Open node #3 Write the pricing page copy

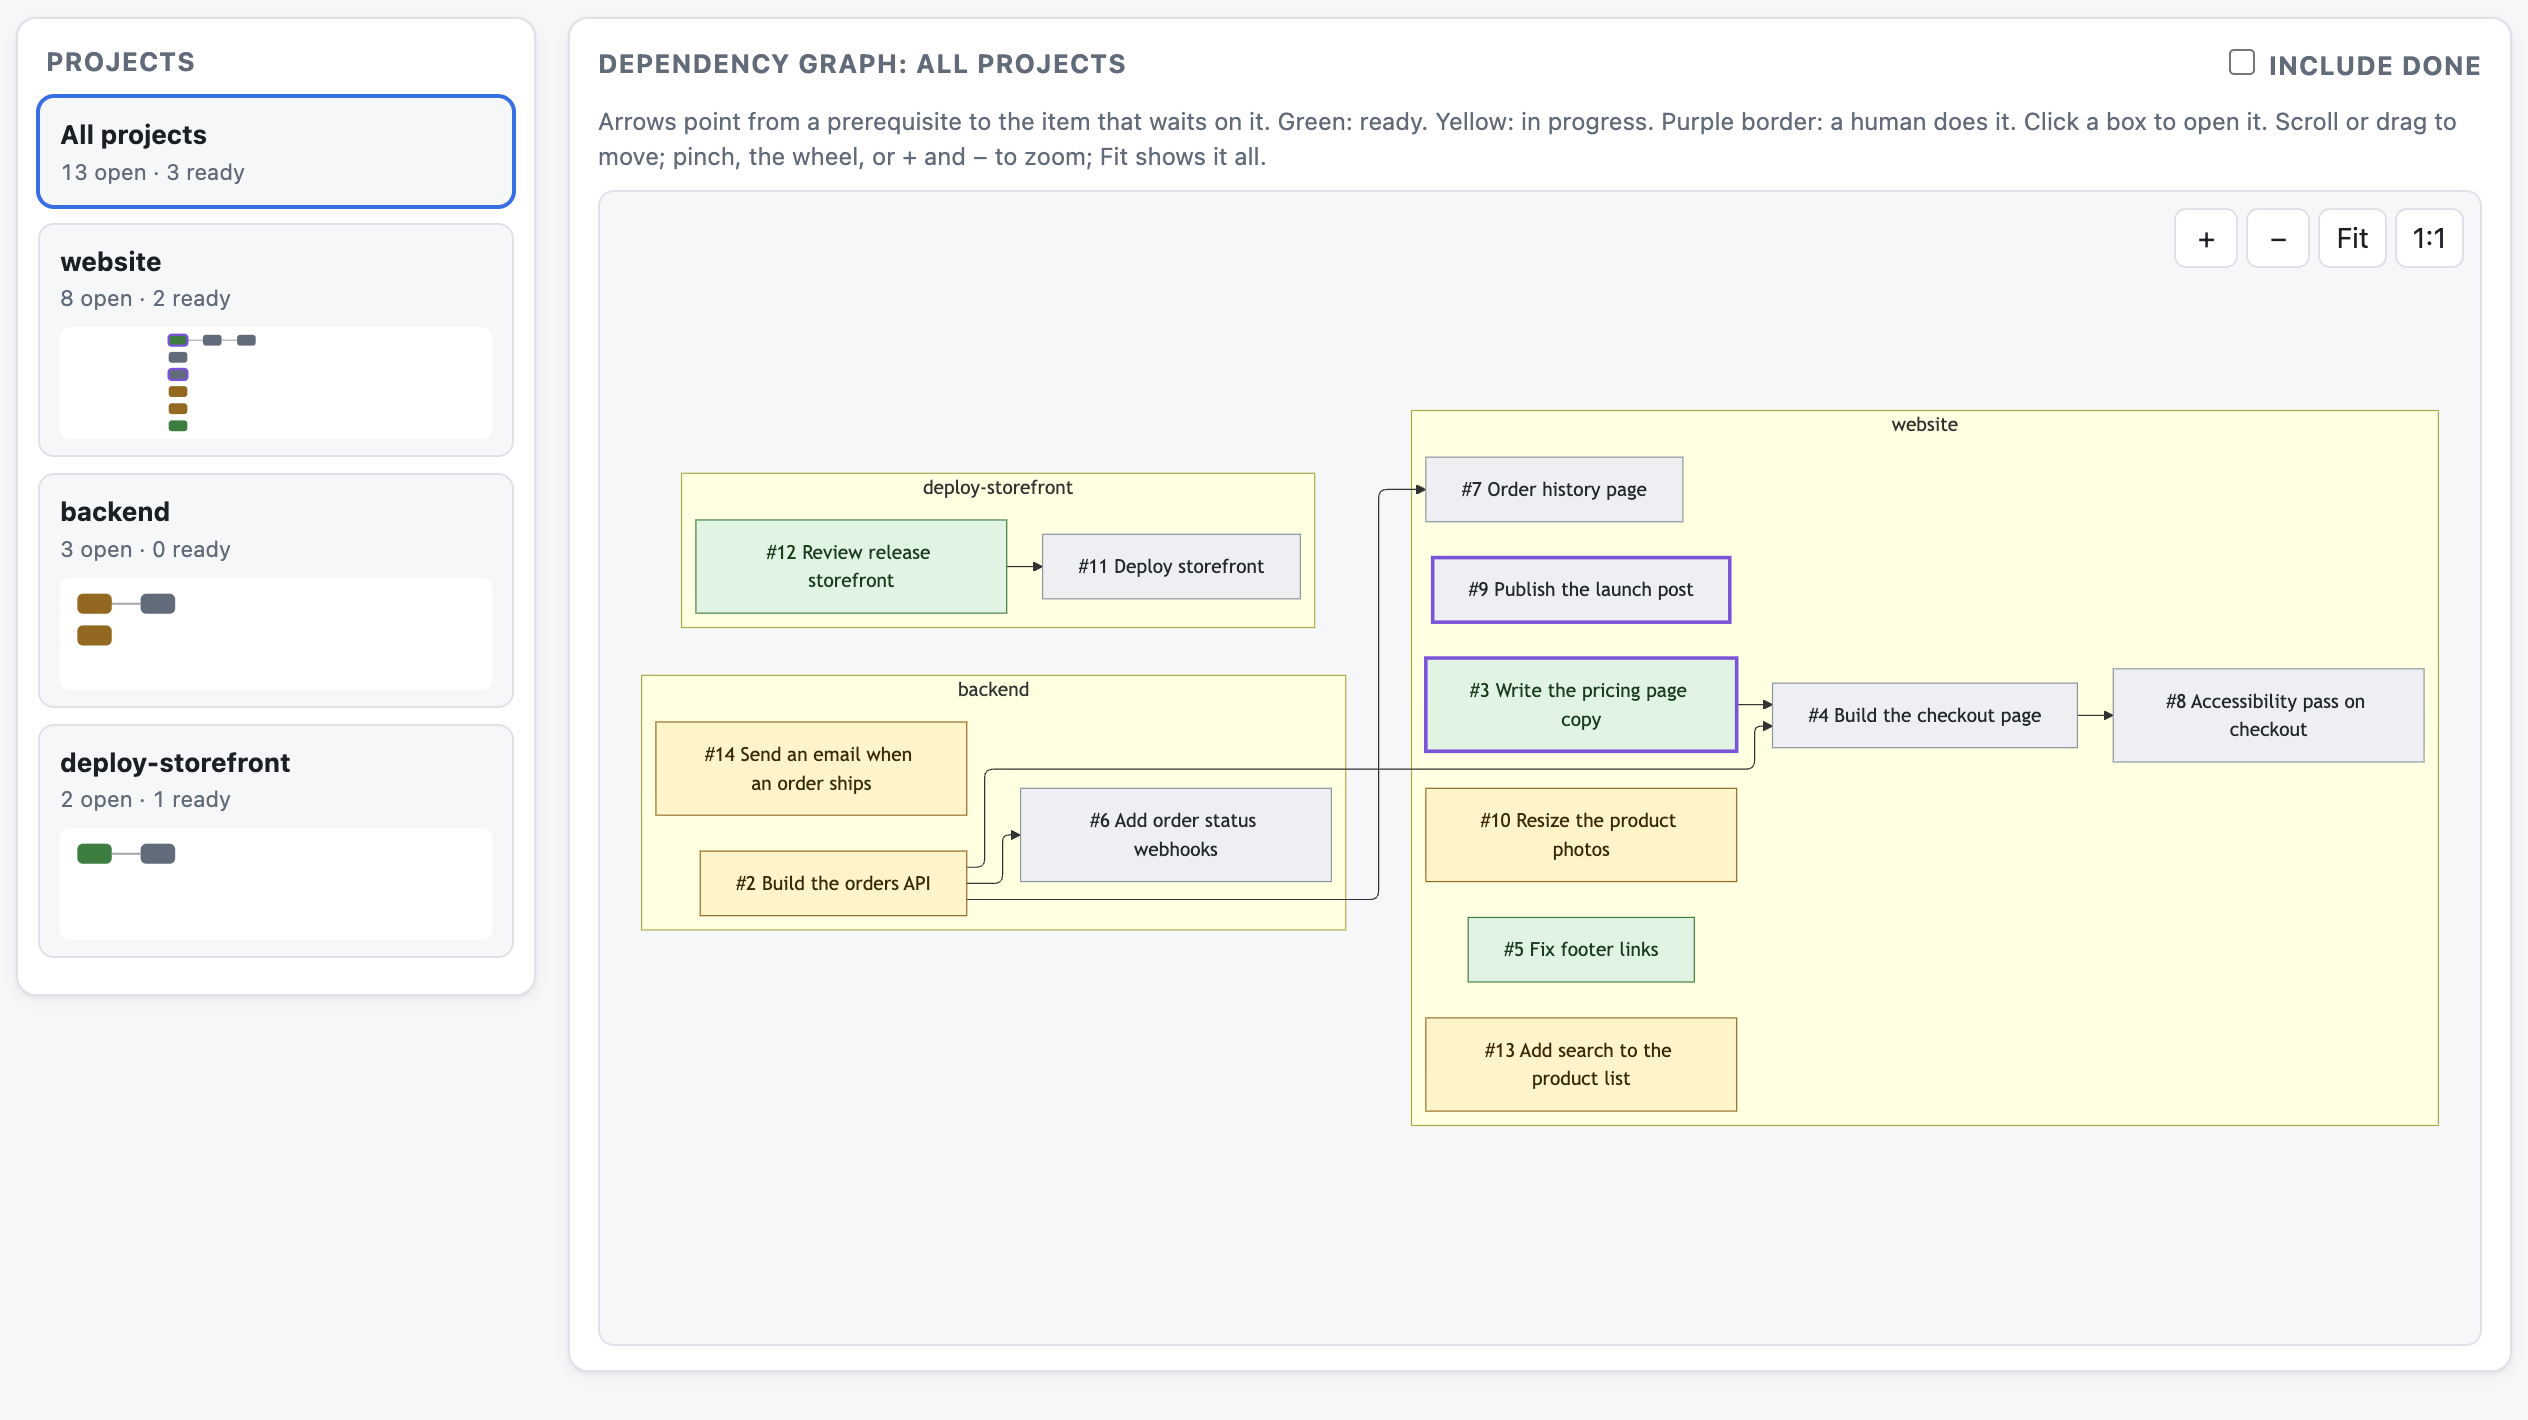pyautogui.click(x=1581, y=705)
